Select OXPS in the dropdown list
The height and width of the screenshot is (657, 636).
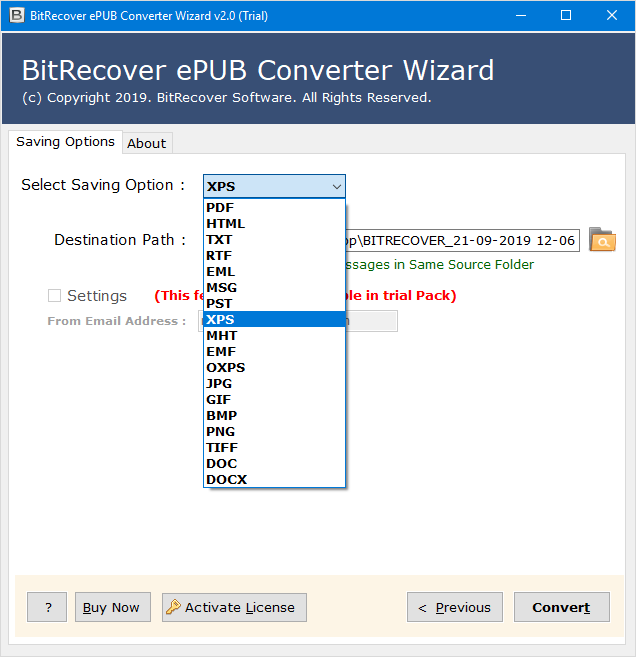tap(274, 367)
